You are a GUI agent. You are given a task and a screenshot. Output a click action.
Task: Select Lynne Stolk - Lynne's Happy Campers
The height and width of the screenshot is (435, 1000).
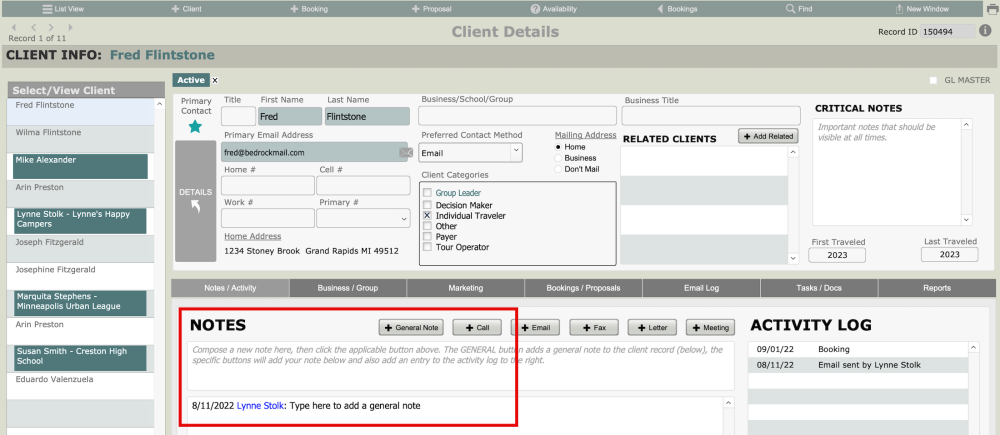[x=81, y=221]
